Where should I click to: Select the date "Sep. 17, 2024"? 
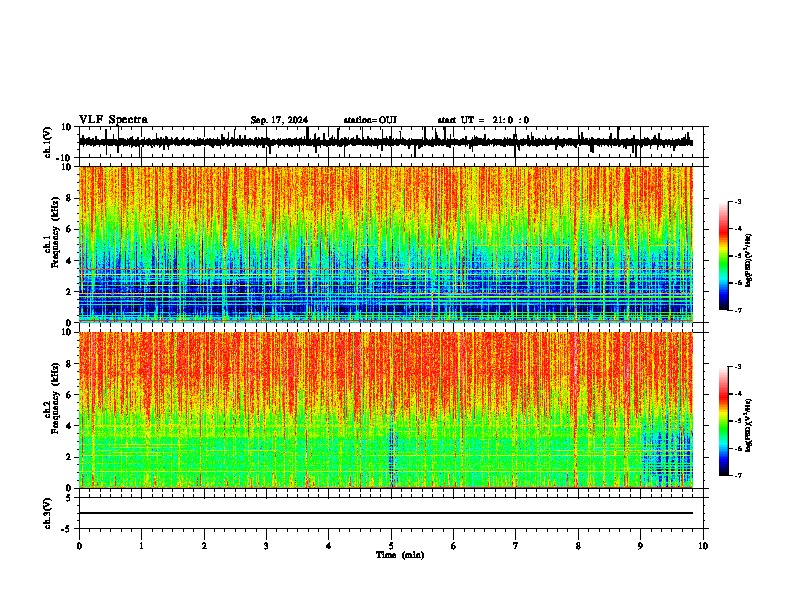coord(279,120)
